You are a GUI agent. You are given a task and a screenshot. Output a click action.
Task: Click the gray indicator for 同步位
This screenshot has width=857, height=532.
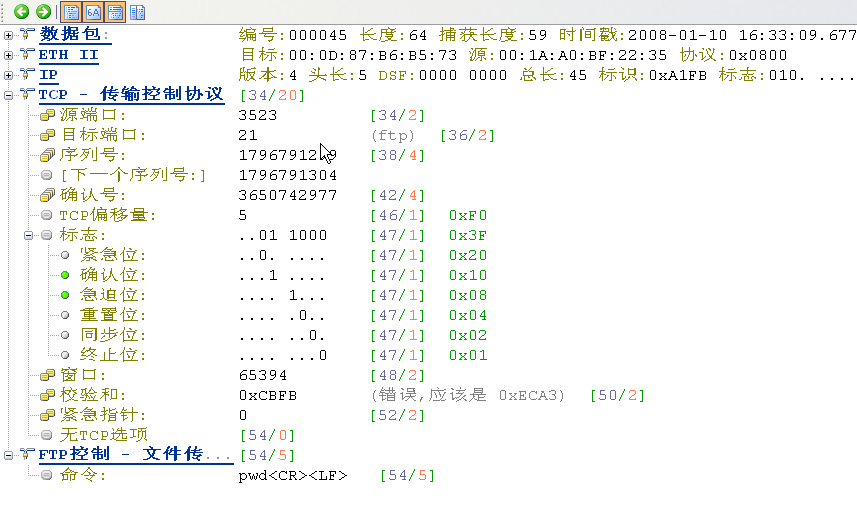[66, 335]
